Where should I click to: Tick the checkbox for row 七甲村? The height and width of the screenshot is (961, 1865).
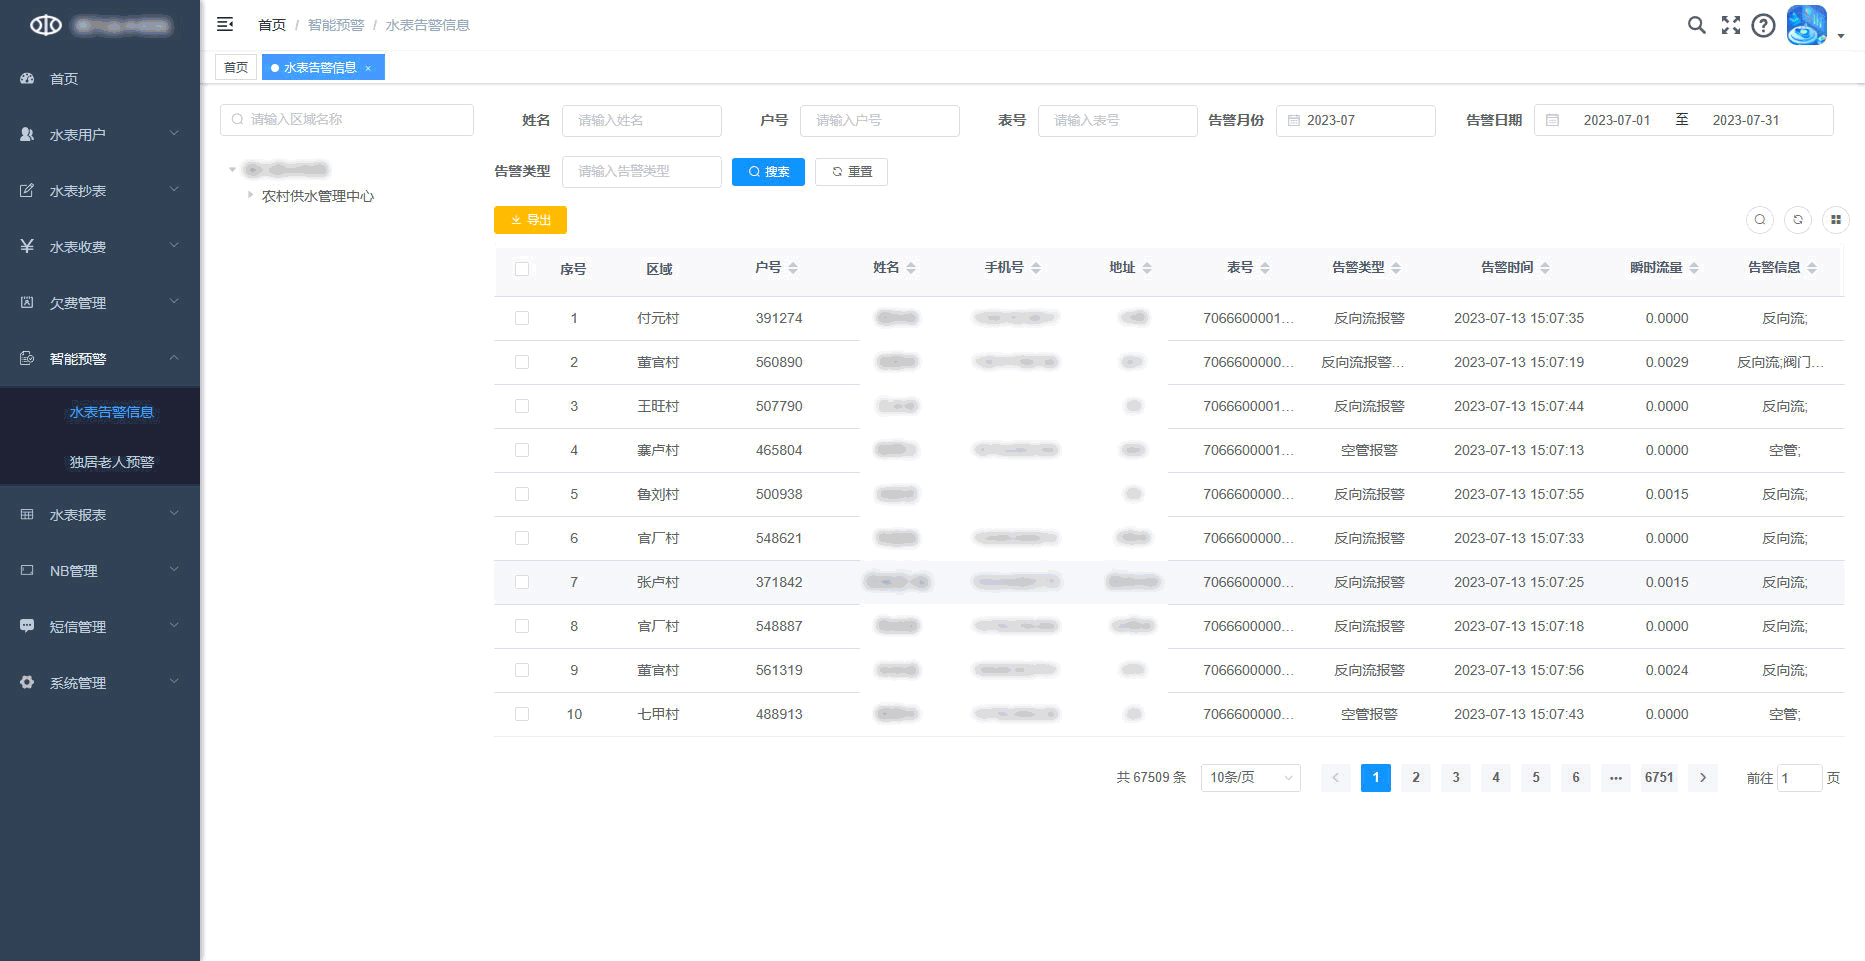(x=522, y=714)
